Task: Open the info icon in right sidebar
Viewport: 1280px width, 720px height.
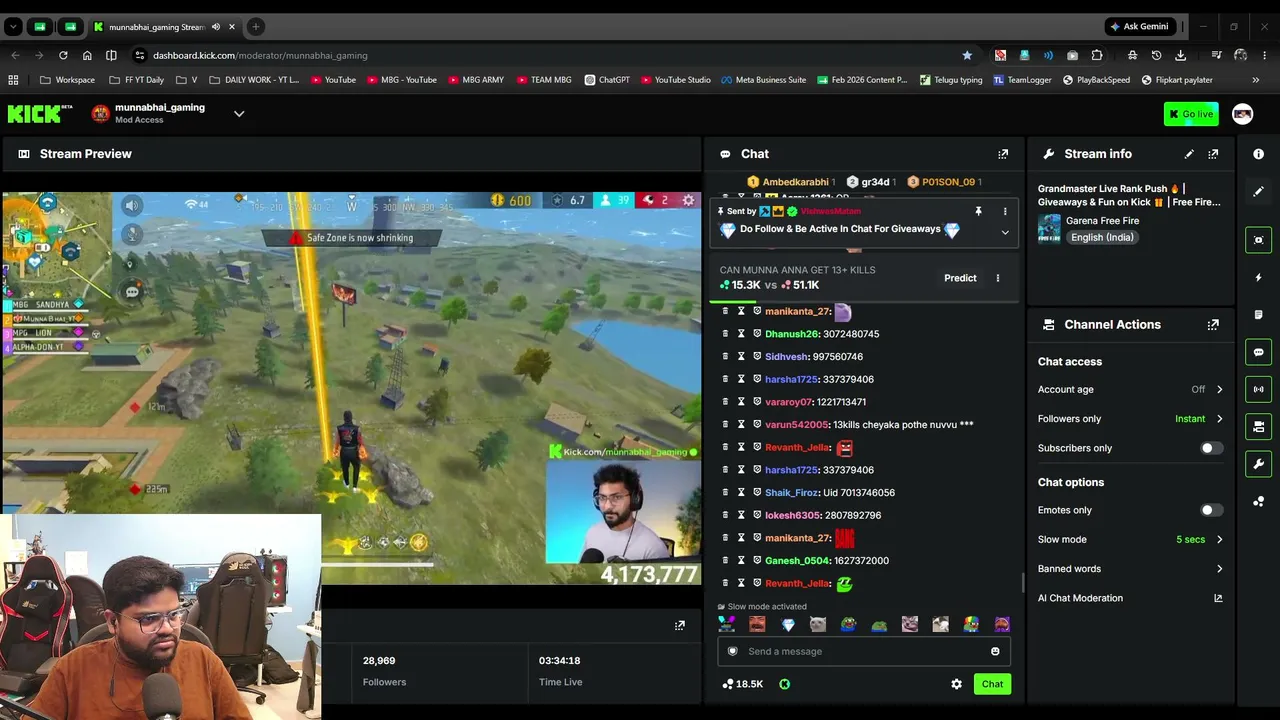Action: [x=1258, y=154]
